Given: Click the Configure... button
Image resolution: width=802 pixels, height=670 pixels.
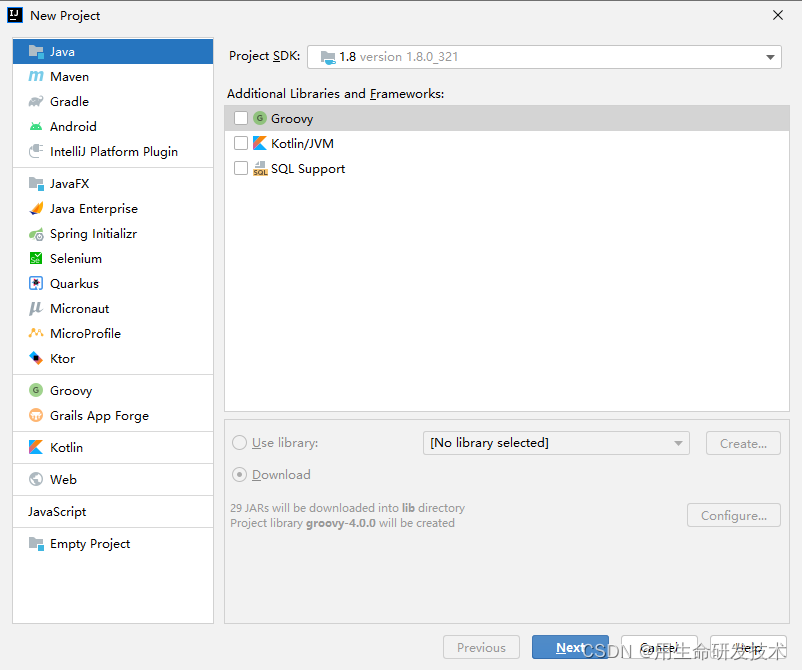Looking at the screenshot, I should pos(733,516).
